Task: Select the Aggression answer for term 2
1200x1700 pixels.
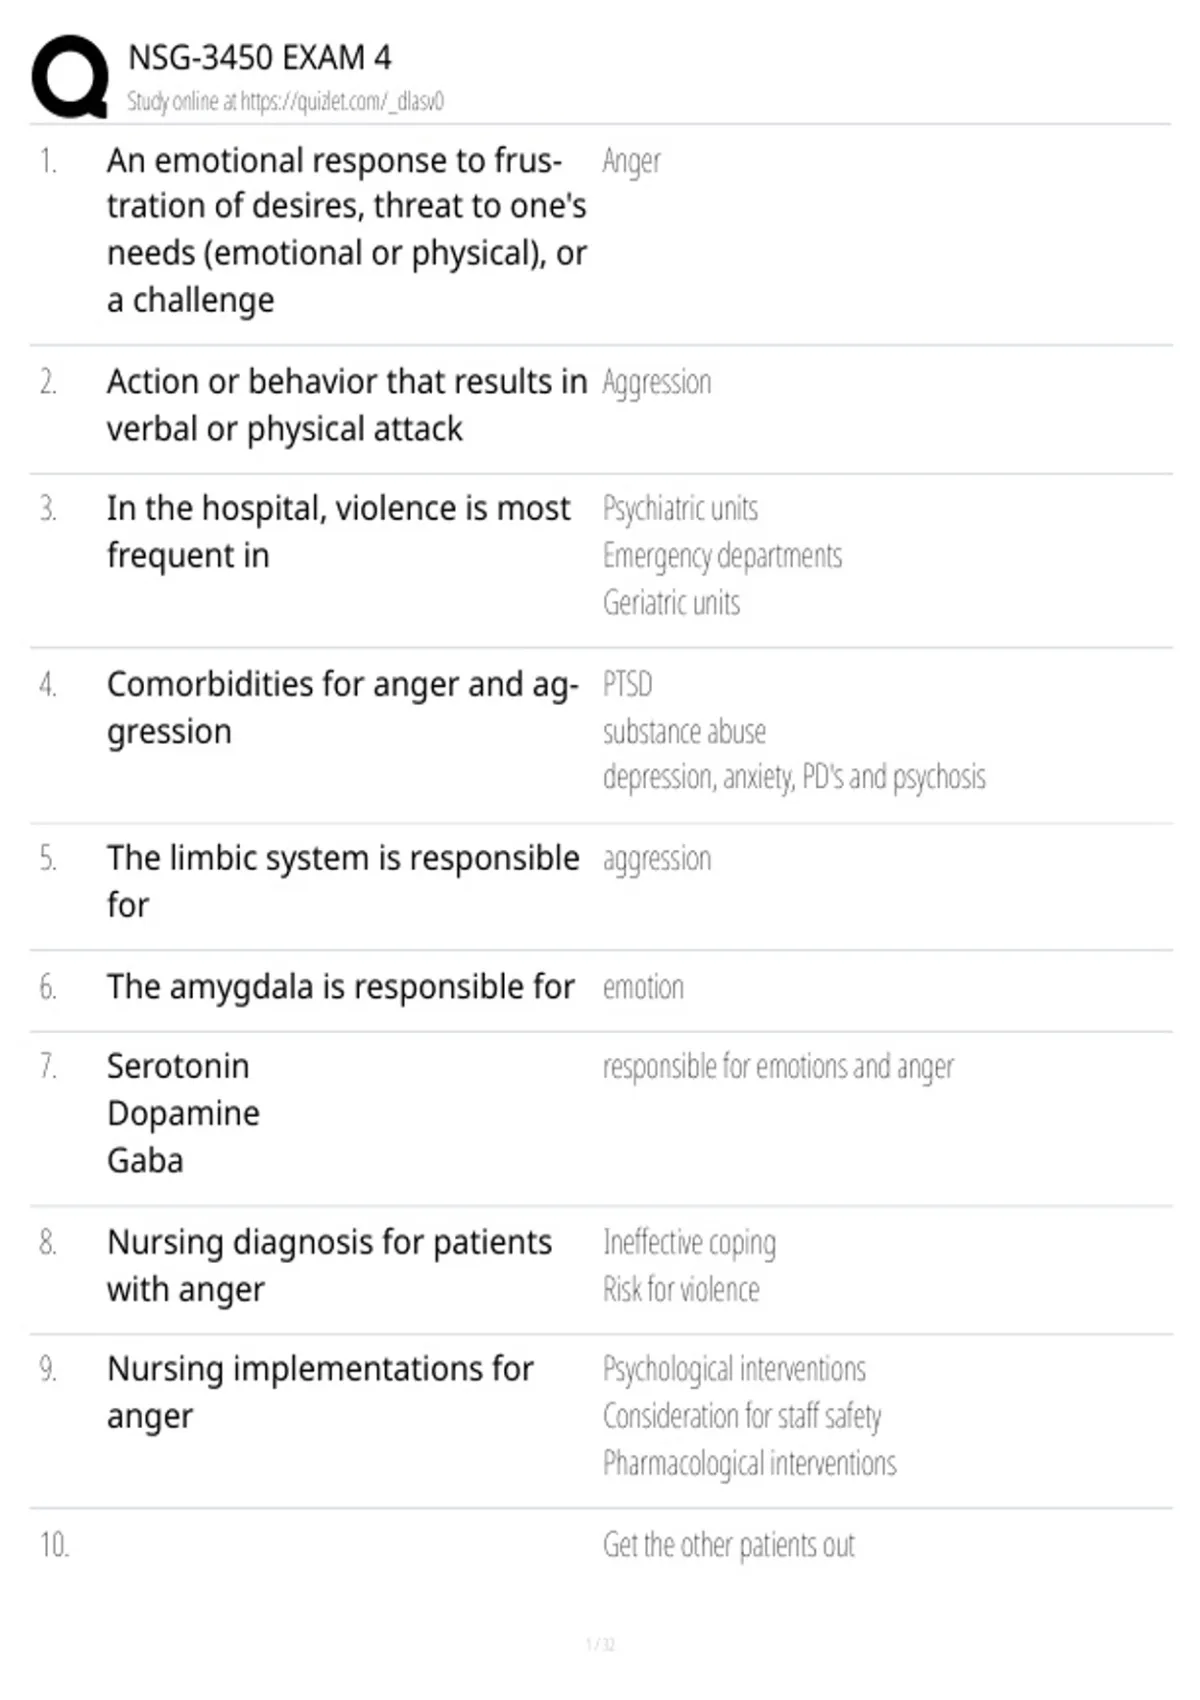Action: coord(657,382)
